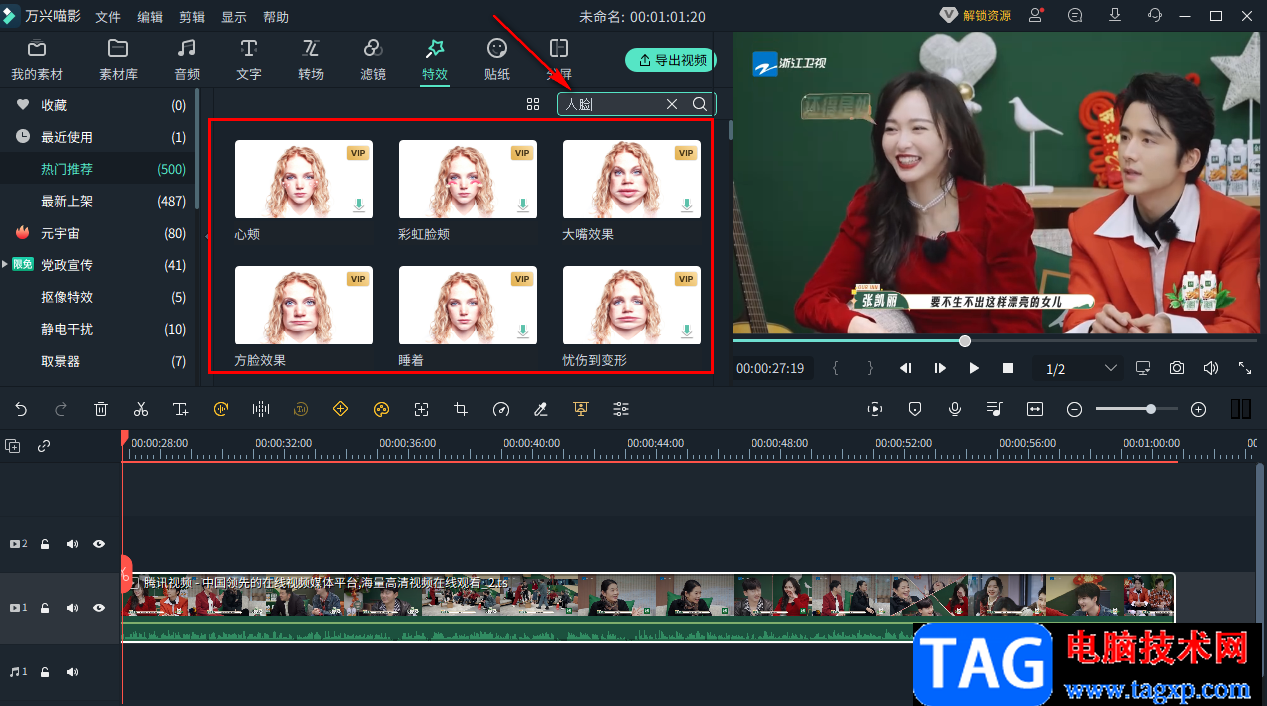Image resolution: width=1267 pixels, height=706 pixels.
Task: Open the messages icon in title bar
Action: 1075,15
